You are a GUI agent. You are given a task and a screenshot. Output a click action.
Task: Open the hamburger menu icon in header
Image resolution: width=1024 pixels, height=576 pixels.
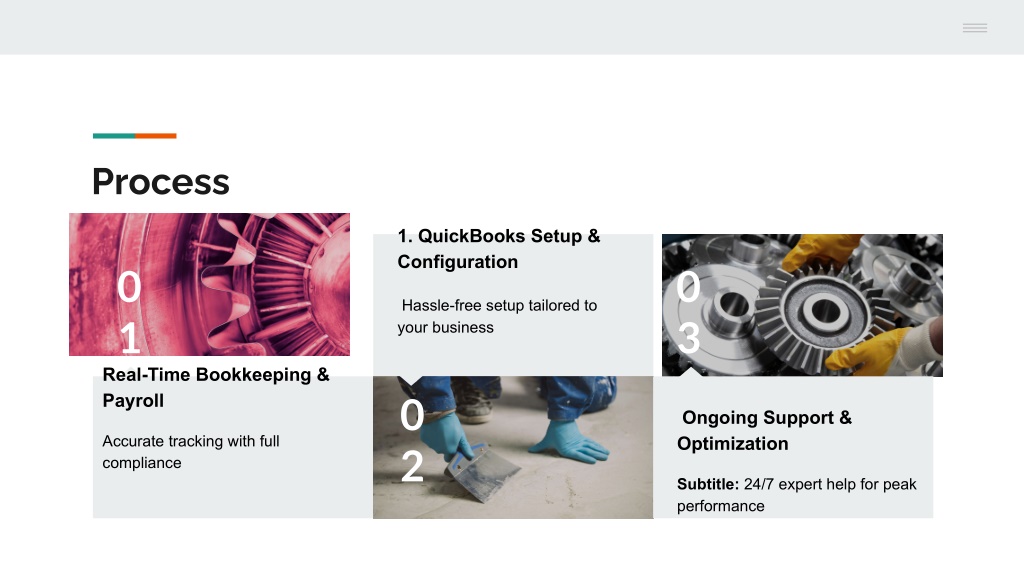click(974, 27)
